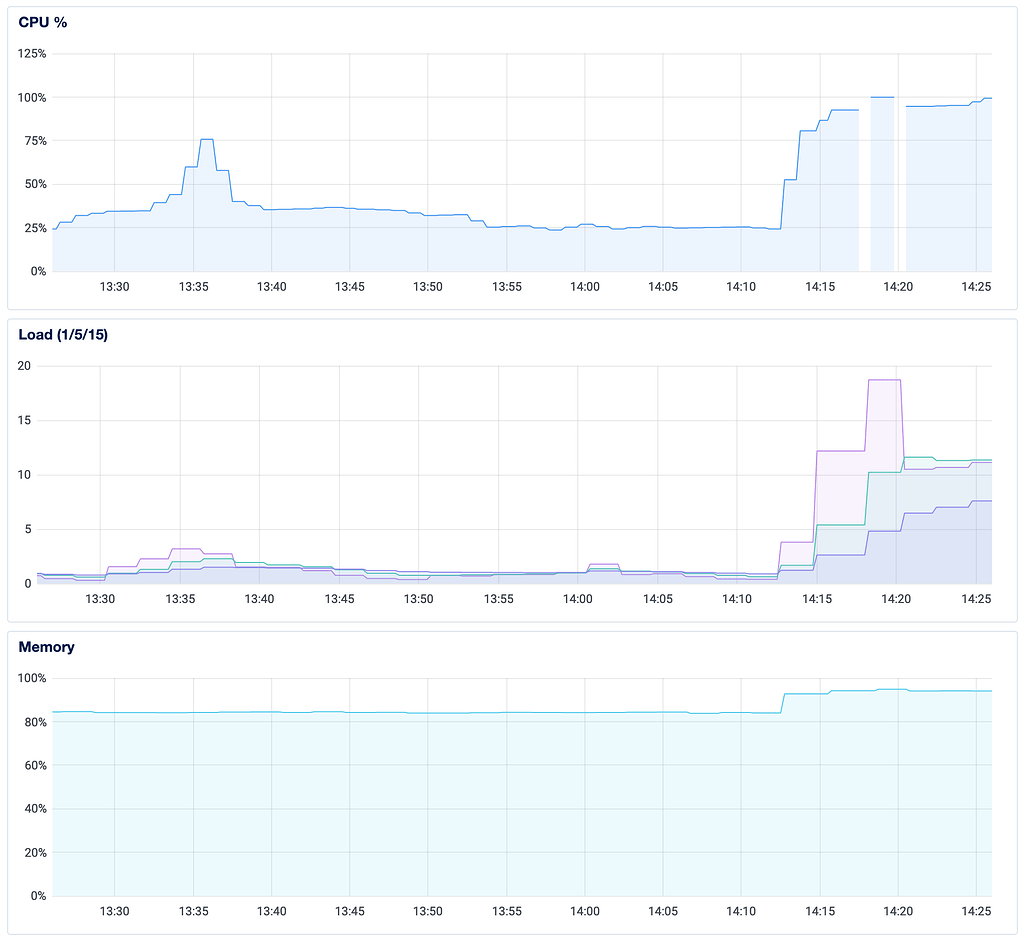Click the 20 label on Load axis

[x=24, y=366]
